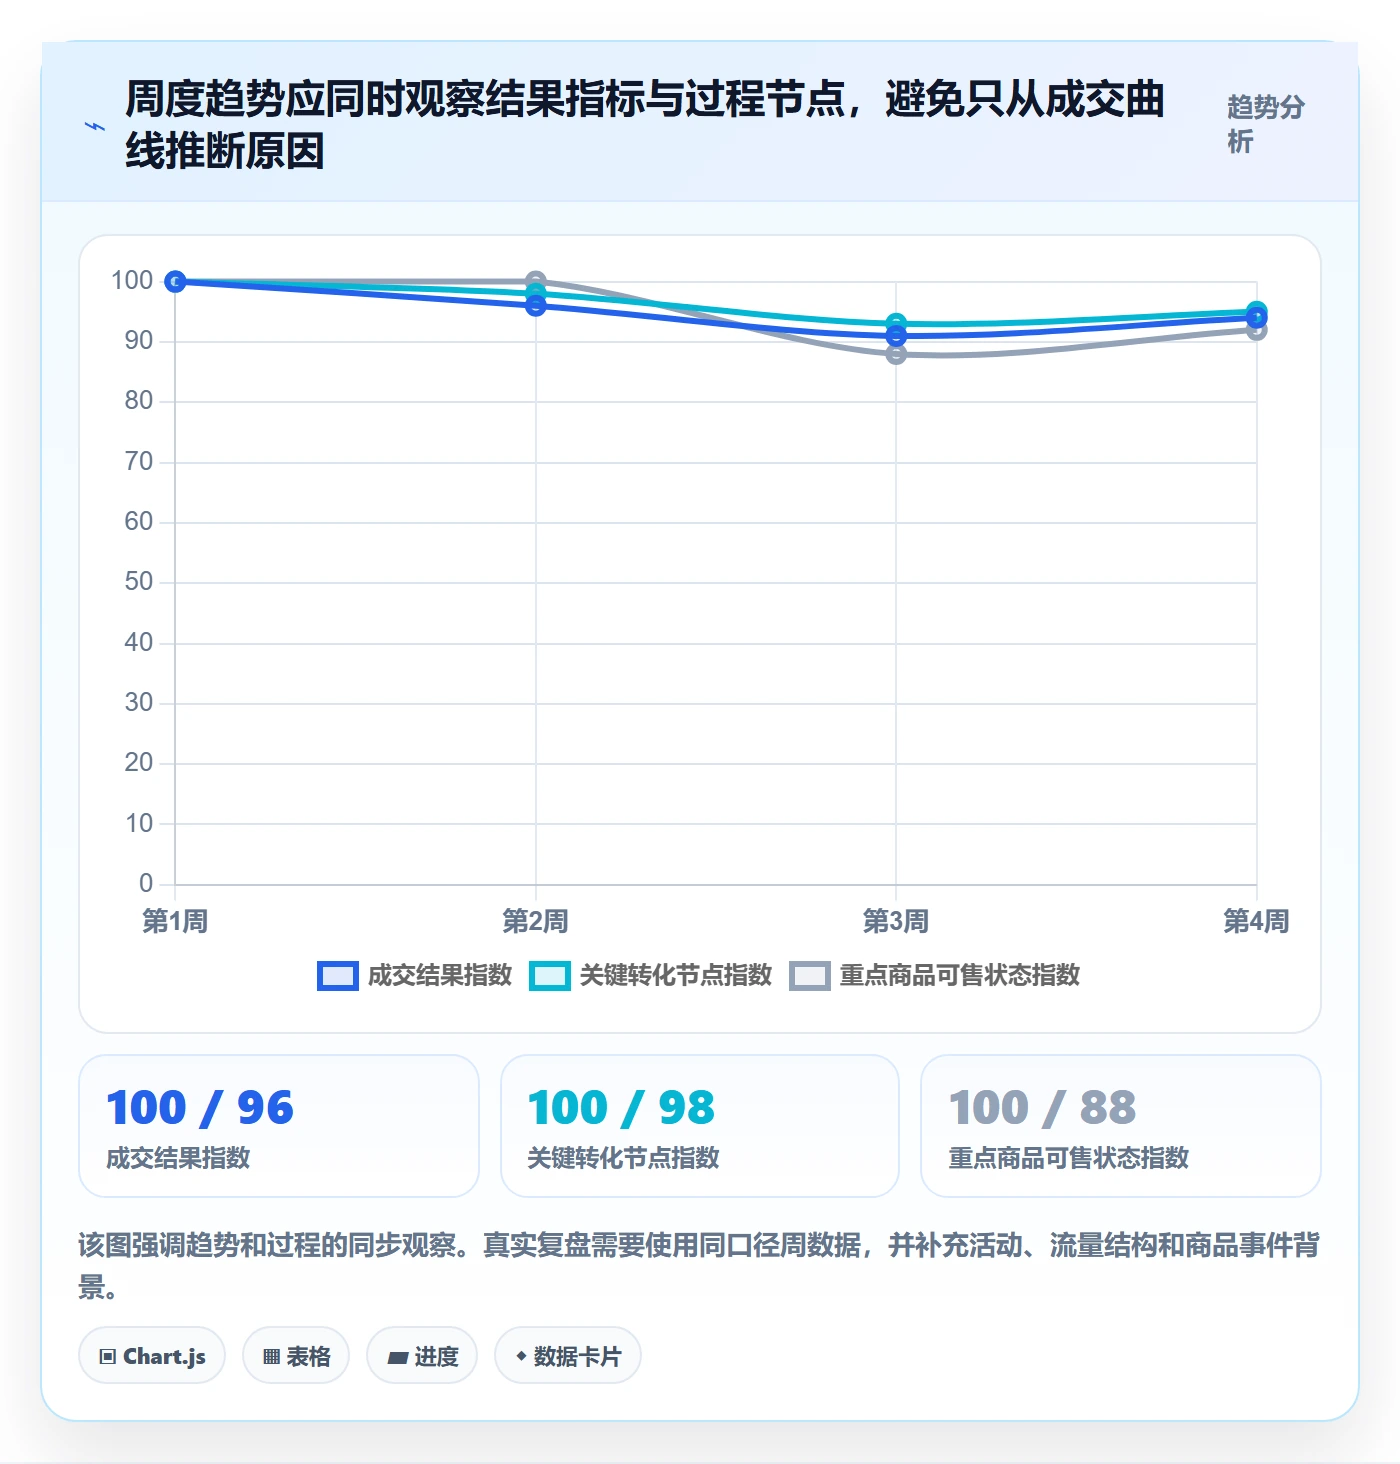The image size is (1400, 1464).
Task: Click the 数据卡片 tag
Action: click(x=568, y=1356)
